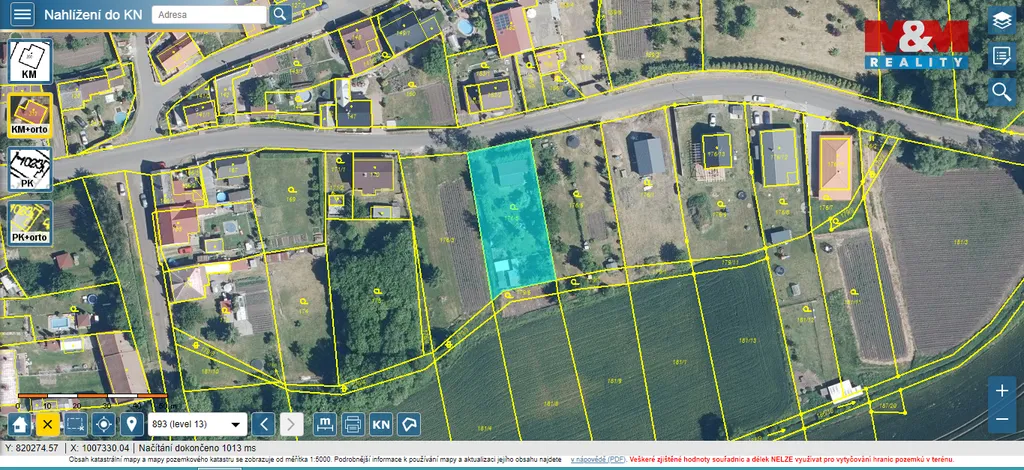Zoom in with the plus button
Screen dimensions: 1024x470
[1002, 390]
